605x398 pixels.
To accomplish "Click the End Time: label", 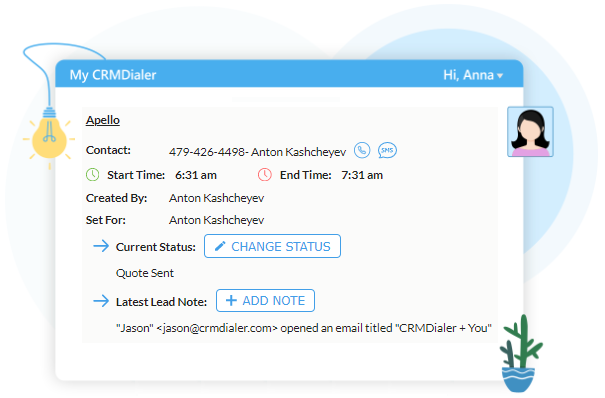I will pyautogui.click(x=306, y=175).
